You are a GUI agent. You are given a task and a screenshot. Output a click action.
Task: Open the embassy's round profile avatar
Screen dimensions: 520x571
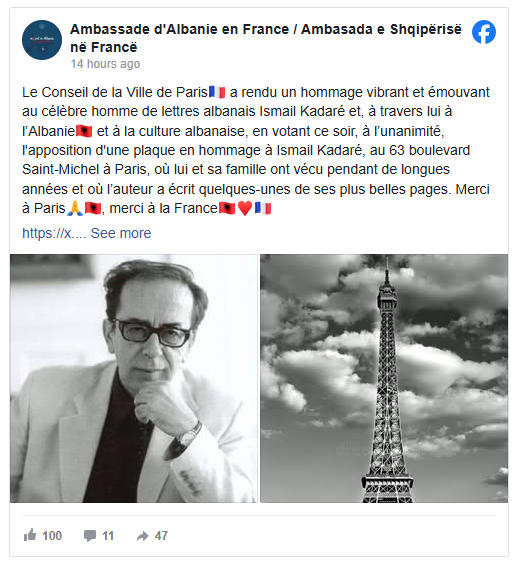(42, 40)
